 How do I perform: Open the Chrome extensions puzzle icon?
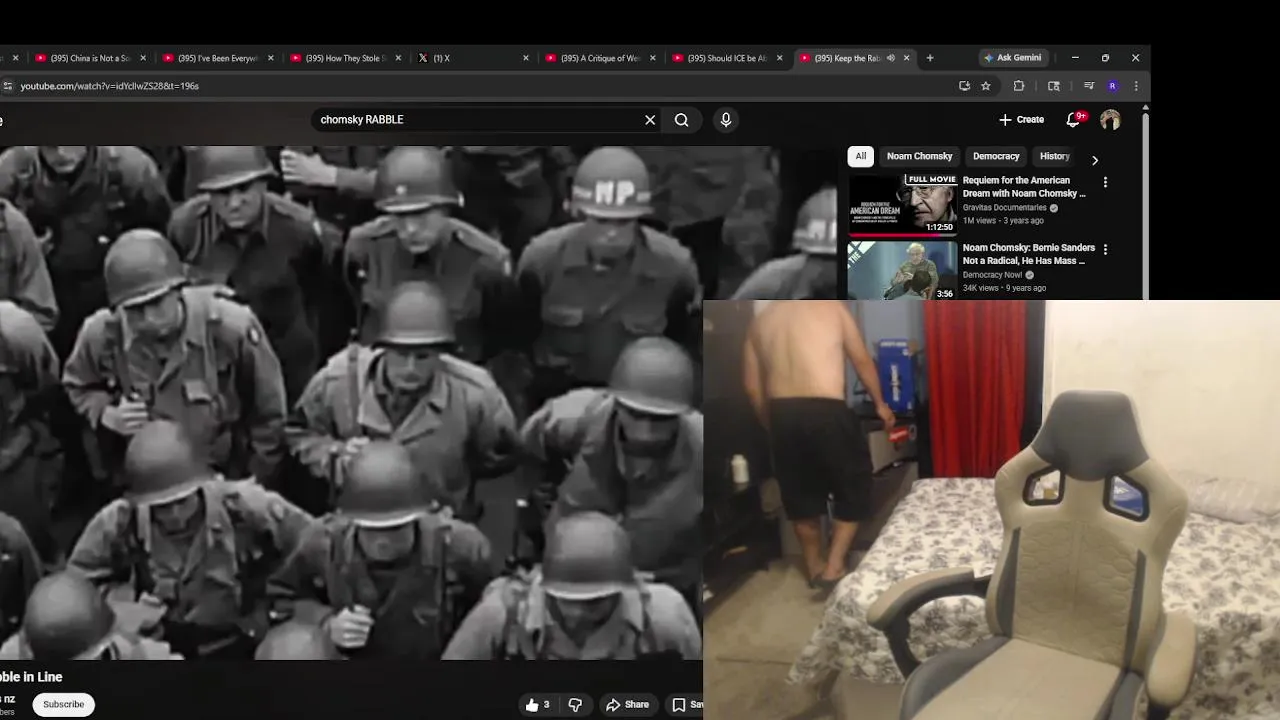(x=1019, y=86)
